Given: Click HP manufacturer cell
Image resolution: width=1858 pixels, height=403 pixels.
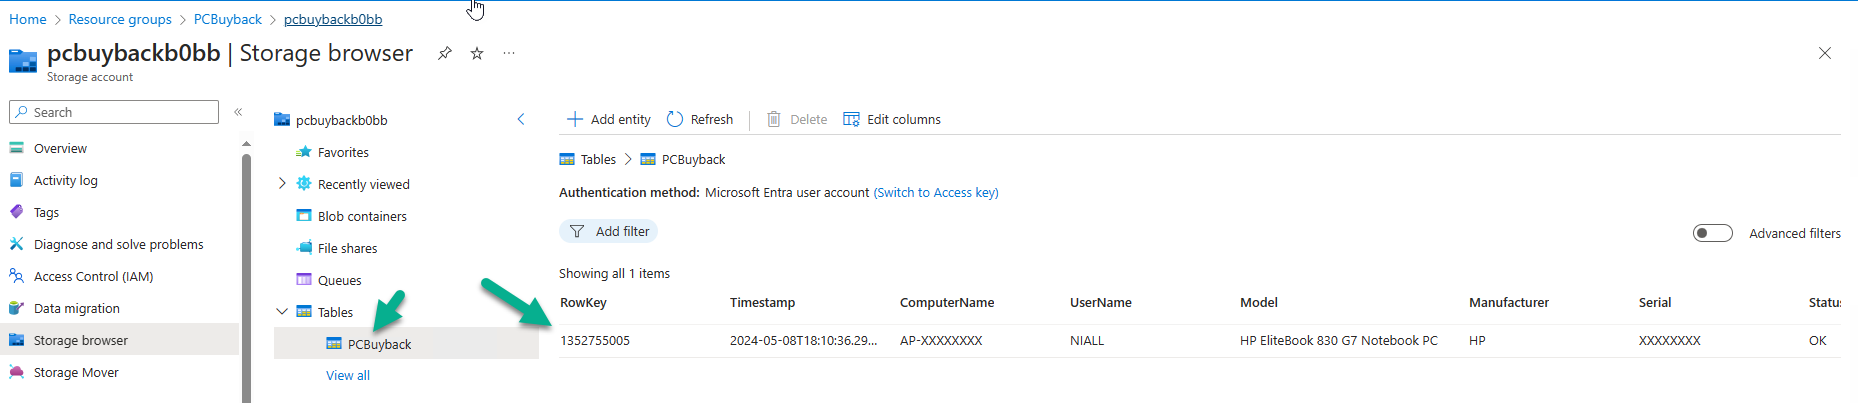Looking at the screenshot, I should tap(1477, 340).
